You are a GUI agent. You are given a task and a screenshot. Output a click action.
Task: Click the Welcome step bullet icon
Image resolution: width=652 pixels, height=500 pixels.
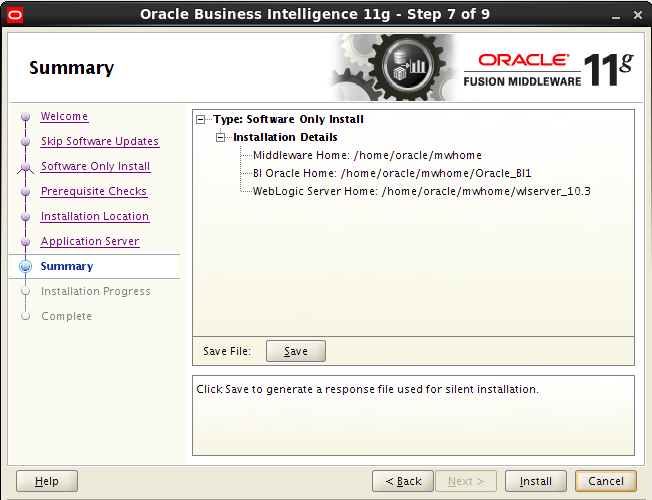pos(25,116)
